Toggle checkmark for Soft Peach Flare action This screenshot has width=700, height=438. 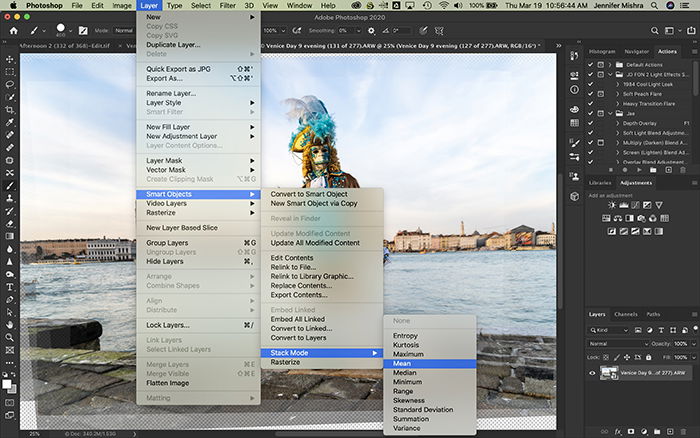591,94
